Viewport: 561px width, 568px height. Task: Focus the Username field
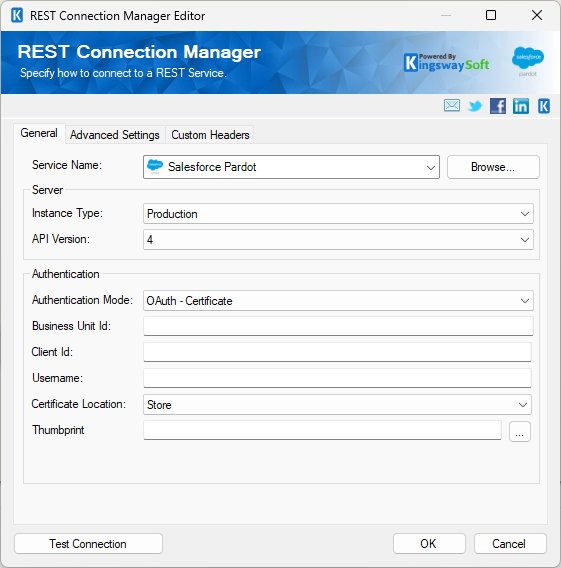tap(338, 378)
